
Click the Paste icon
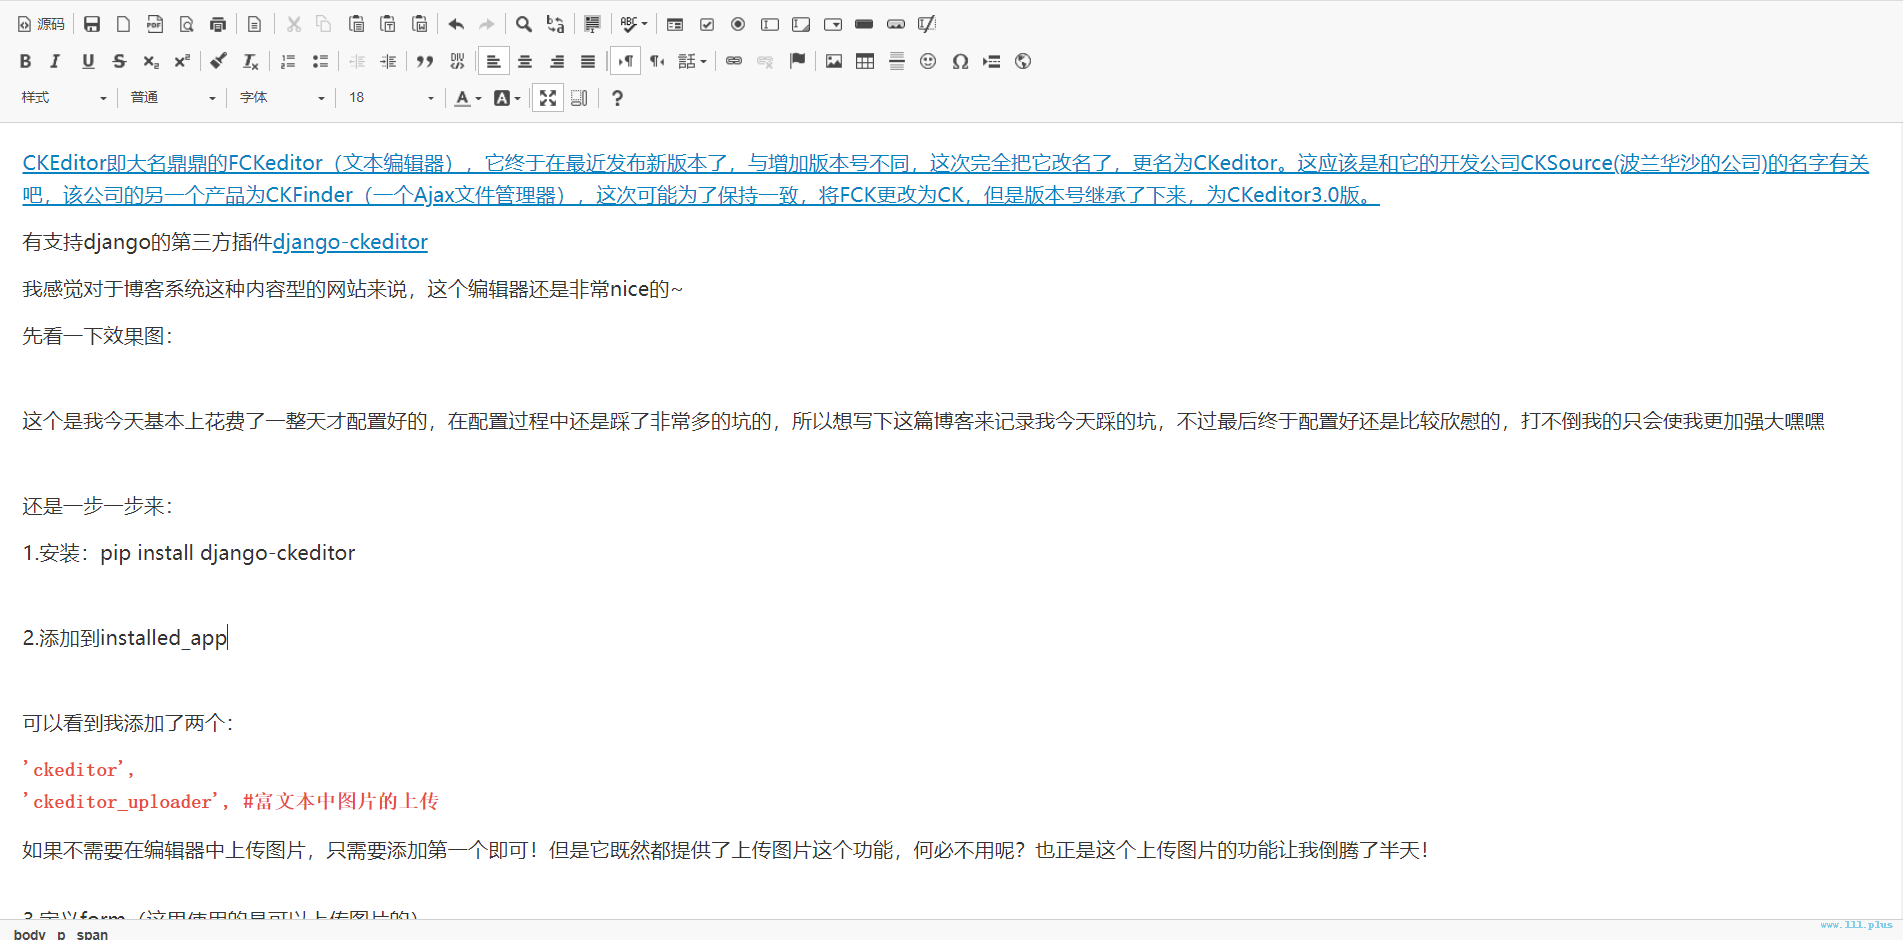(x=356, y=24)
